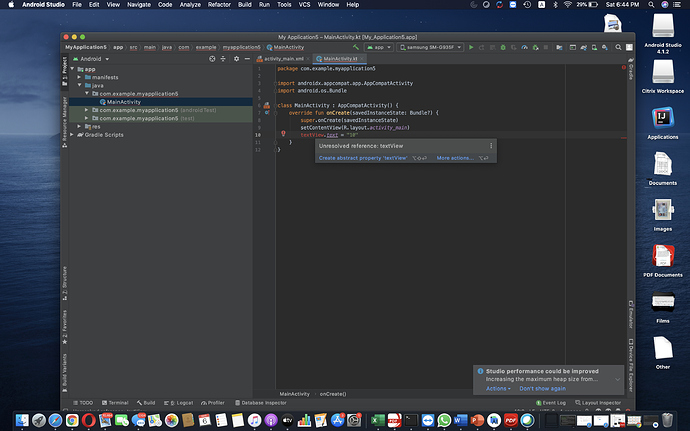690x431 pixels.
Task: Open the Android project view dropdown
Action: 91,59
